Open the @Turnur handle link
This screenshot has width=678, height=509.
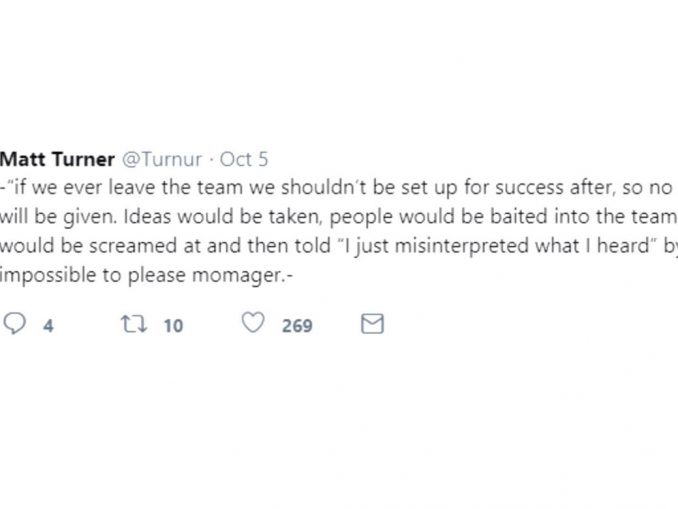pyautogui.click(x=161, y=159)
